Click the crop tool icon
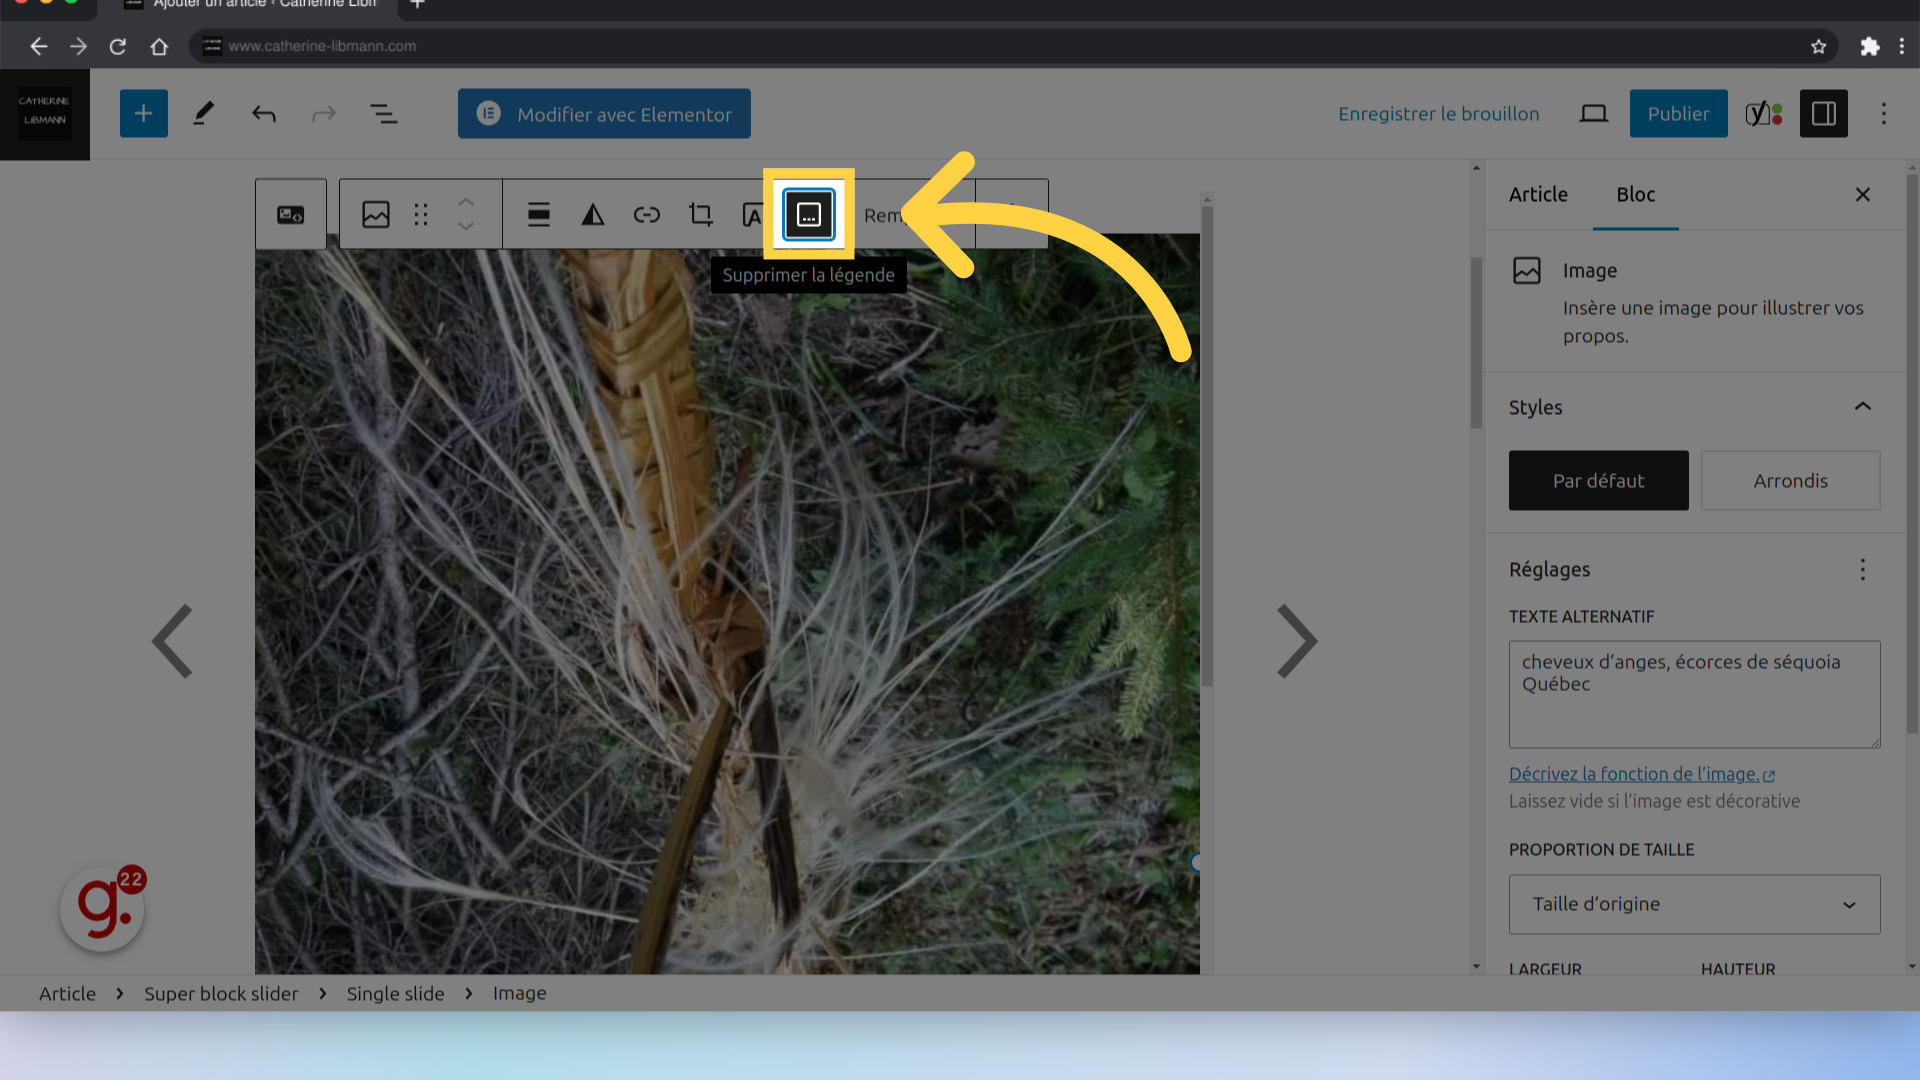This screenshot has height=1080, width=1920. 700,214
